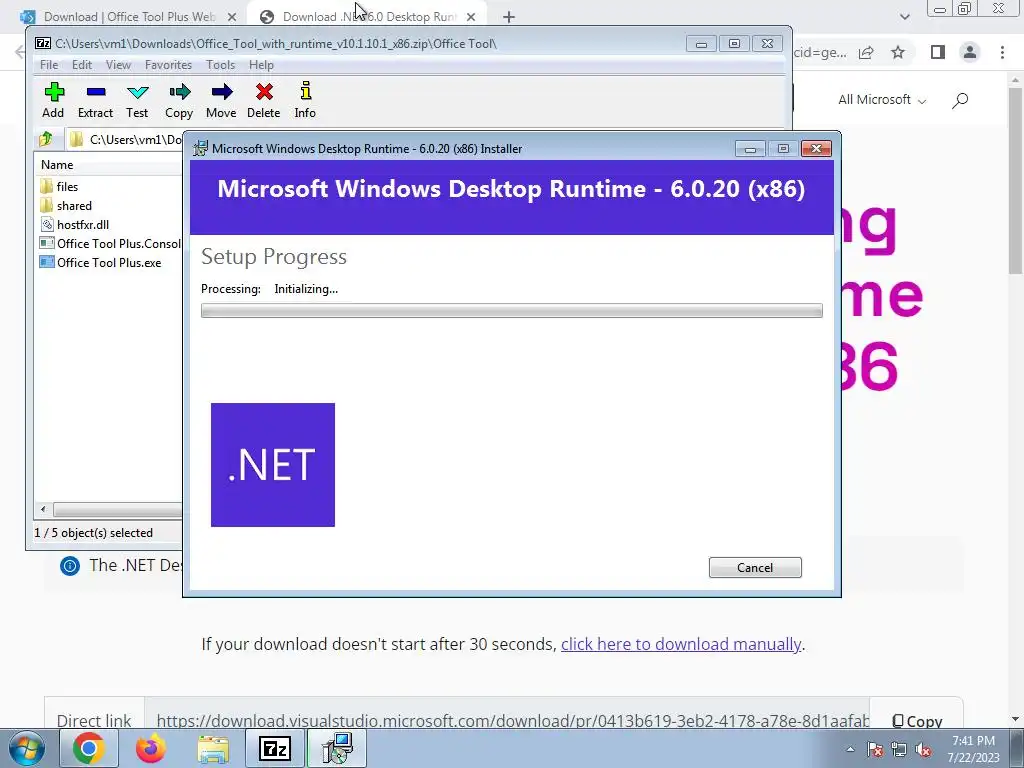
Task: Open a new Chrome tab
Action: (509, 17)
